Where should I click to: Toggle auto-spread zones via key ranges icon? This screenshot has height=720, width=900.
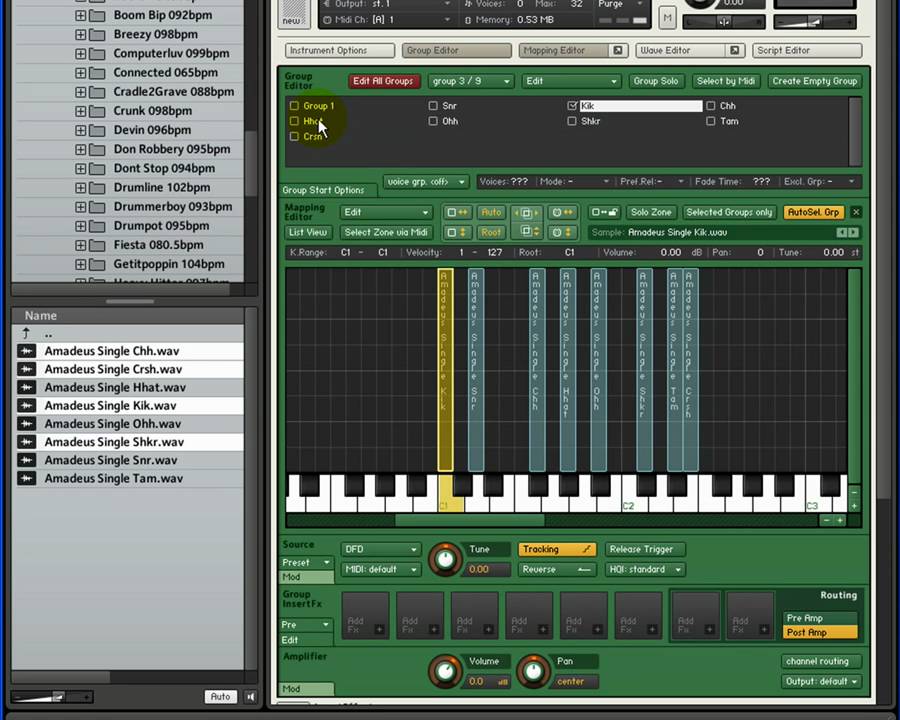click(457, 212)
